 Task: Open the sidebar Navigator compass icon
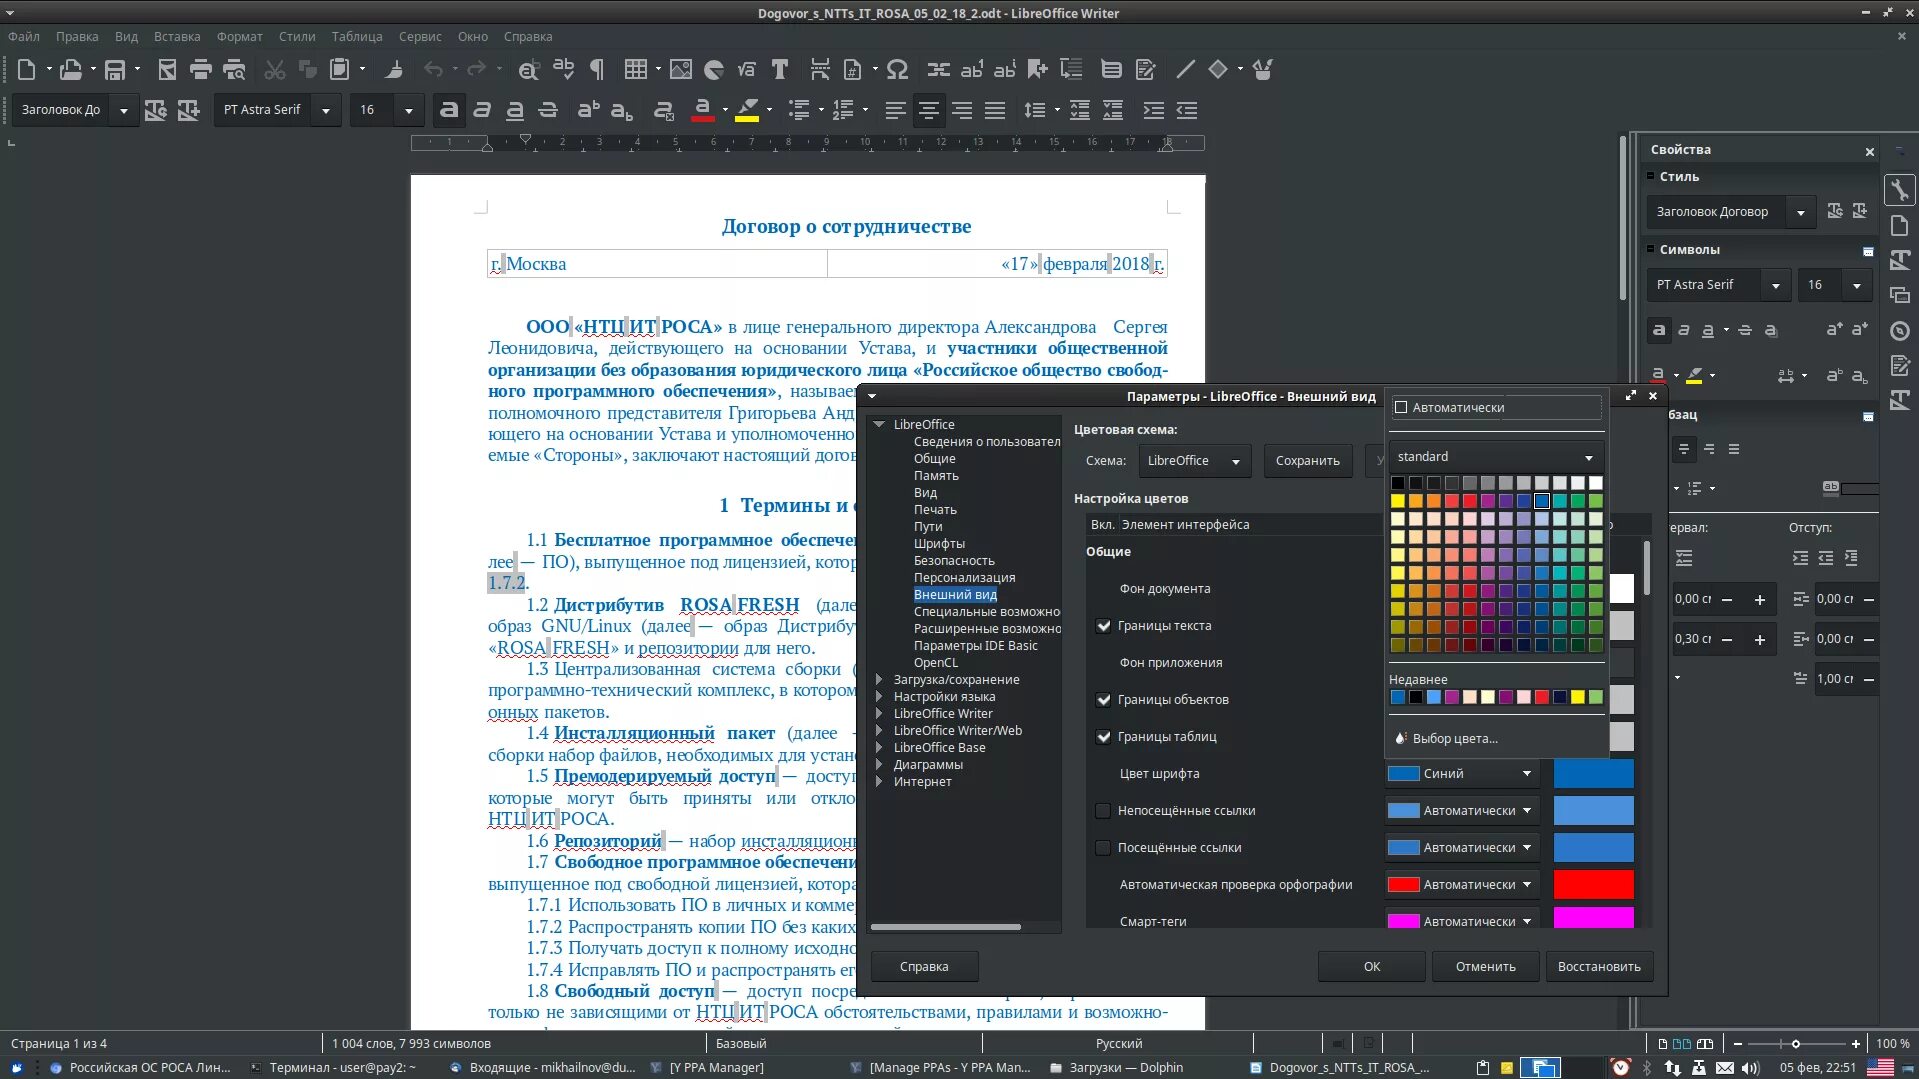(x=1900, y=331)
